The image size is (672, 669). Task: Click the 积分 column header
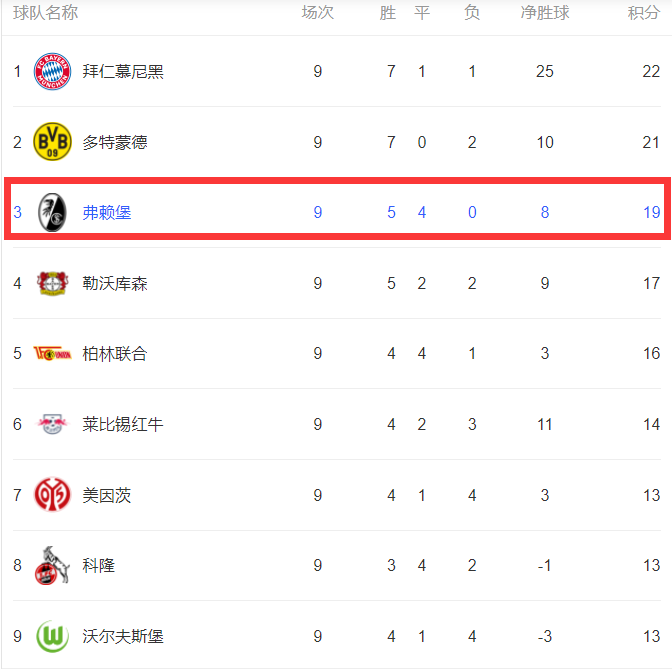click(643, 13)
